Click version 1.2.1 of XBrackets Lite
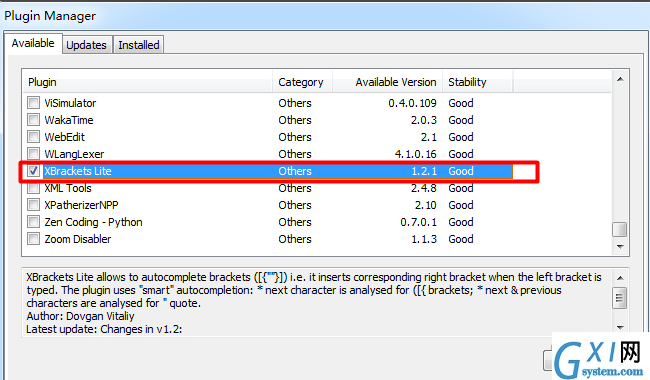Image resolution: width=650 pixels, height=380 pixels. [424, 171]
